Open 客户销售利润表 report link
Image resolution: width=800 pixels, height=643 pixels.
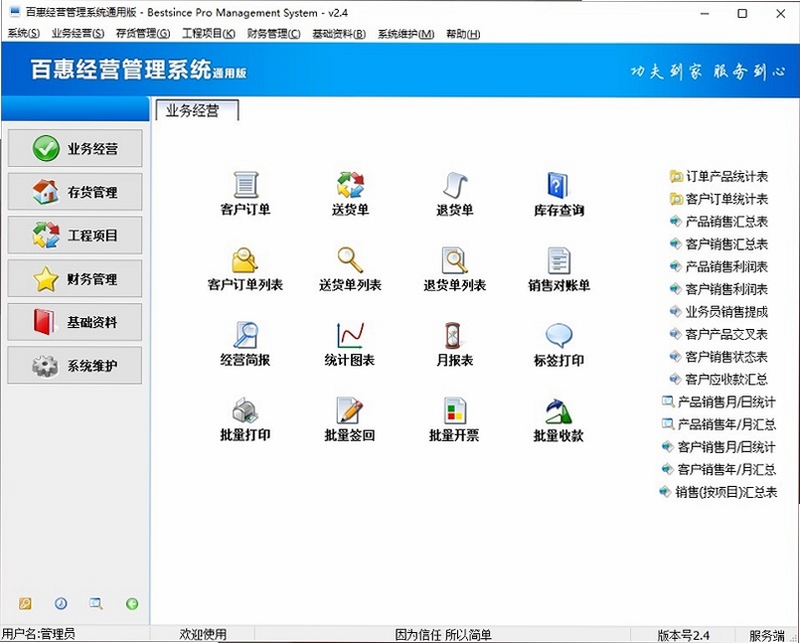tap(719, 289)
